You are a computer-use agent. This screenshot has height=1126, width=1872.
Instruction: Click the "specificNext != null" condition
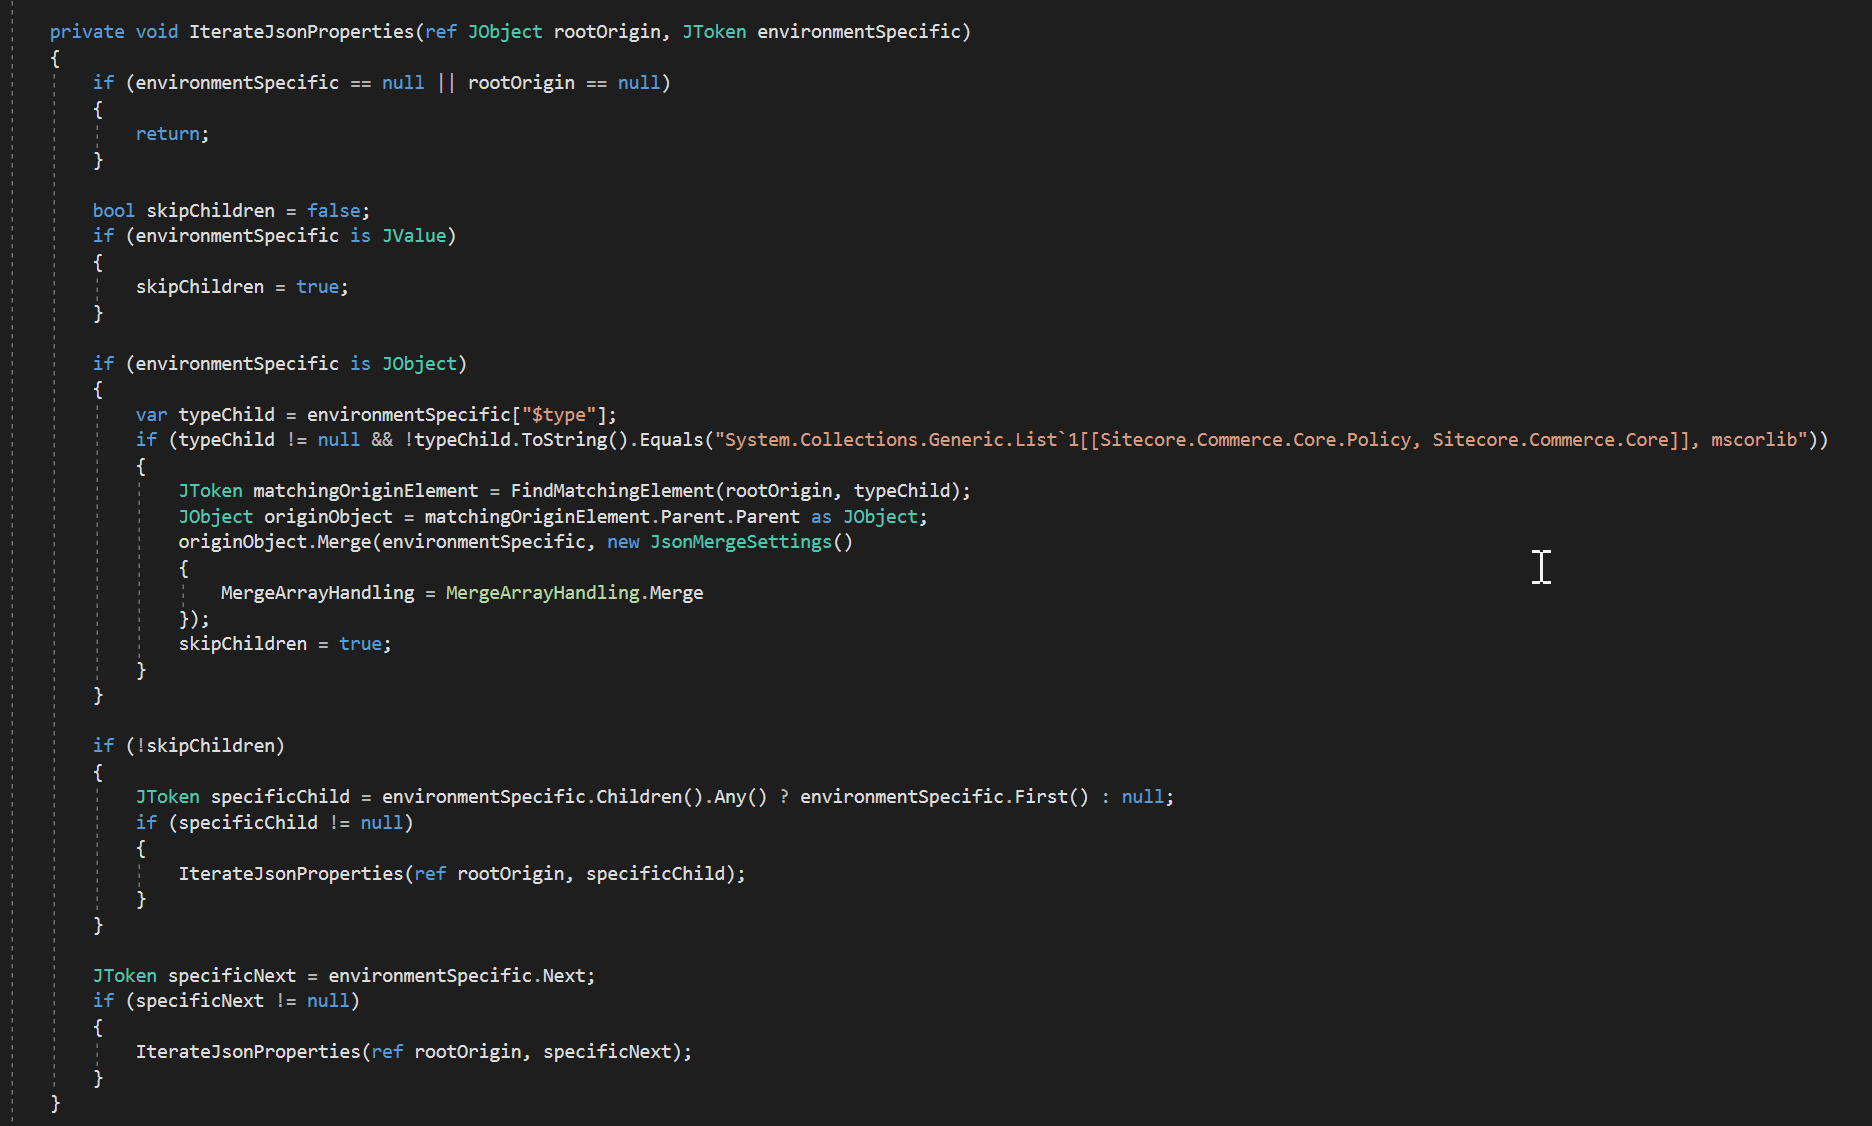point(242,1001)
